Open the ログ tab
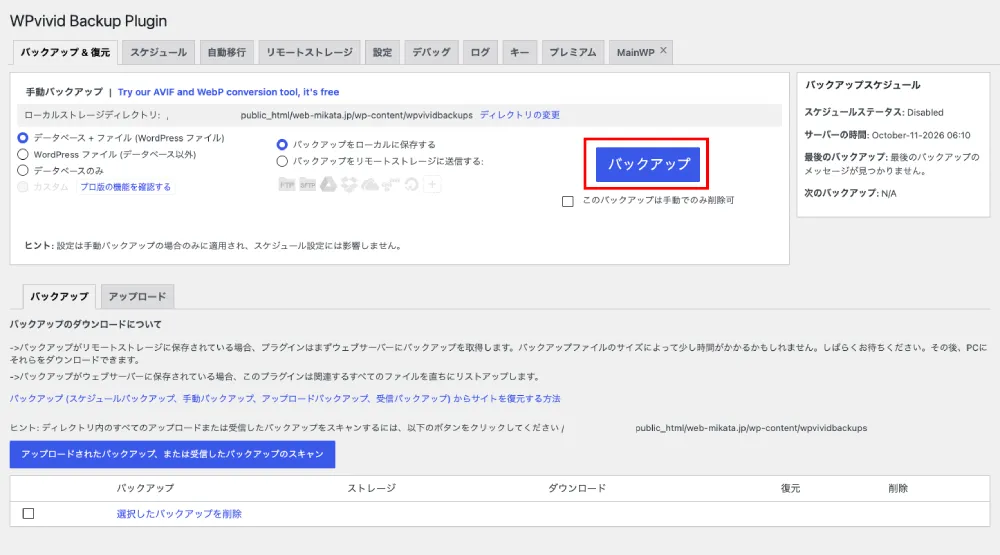1000x555 pixels. (480, 52)
